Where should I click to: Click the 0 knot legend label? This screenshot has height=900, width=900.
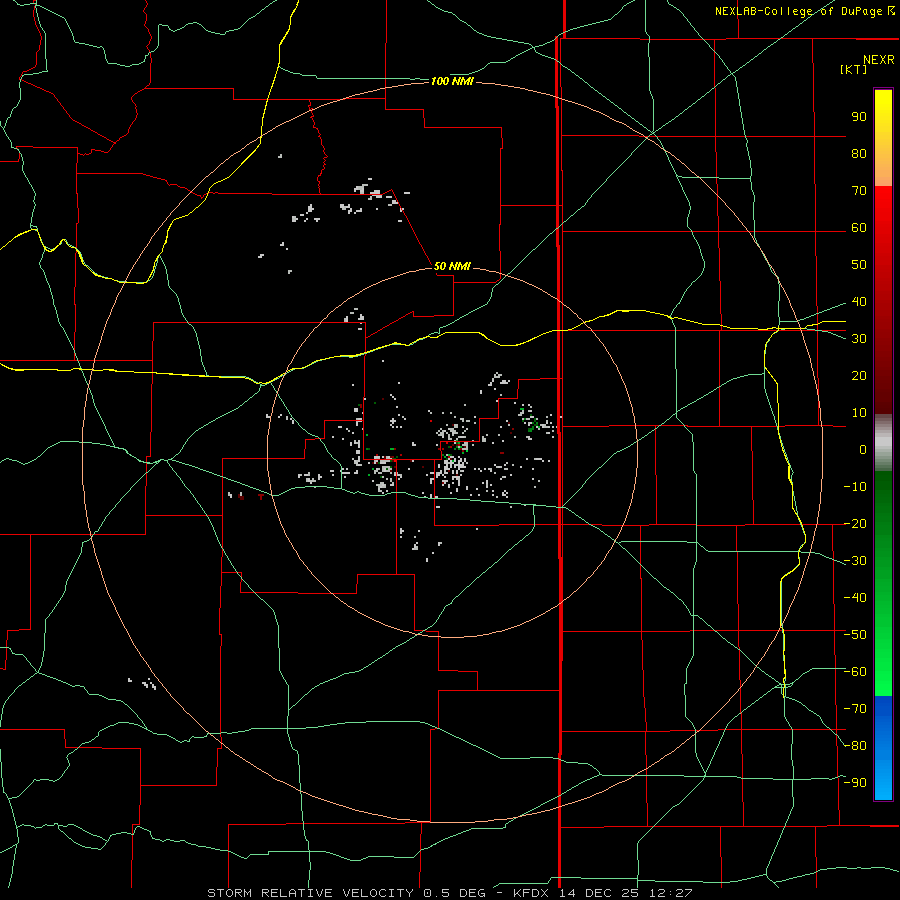(863, 449)
